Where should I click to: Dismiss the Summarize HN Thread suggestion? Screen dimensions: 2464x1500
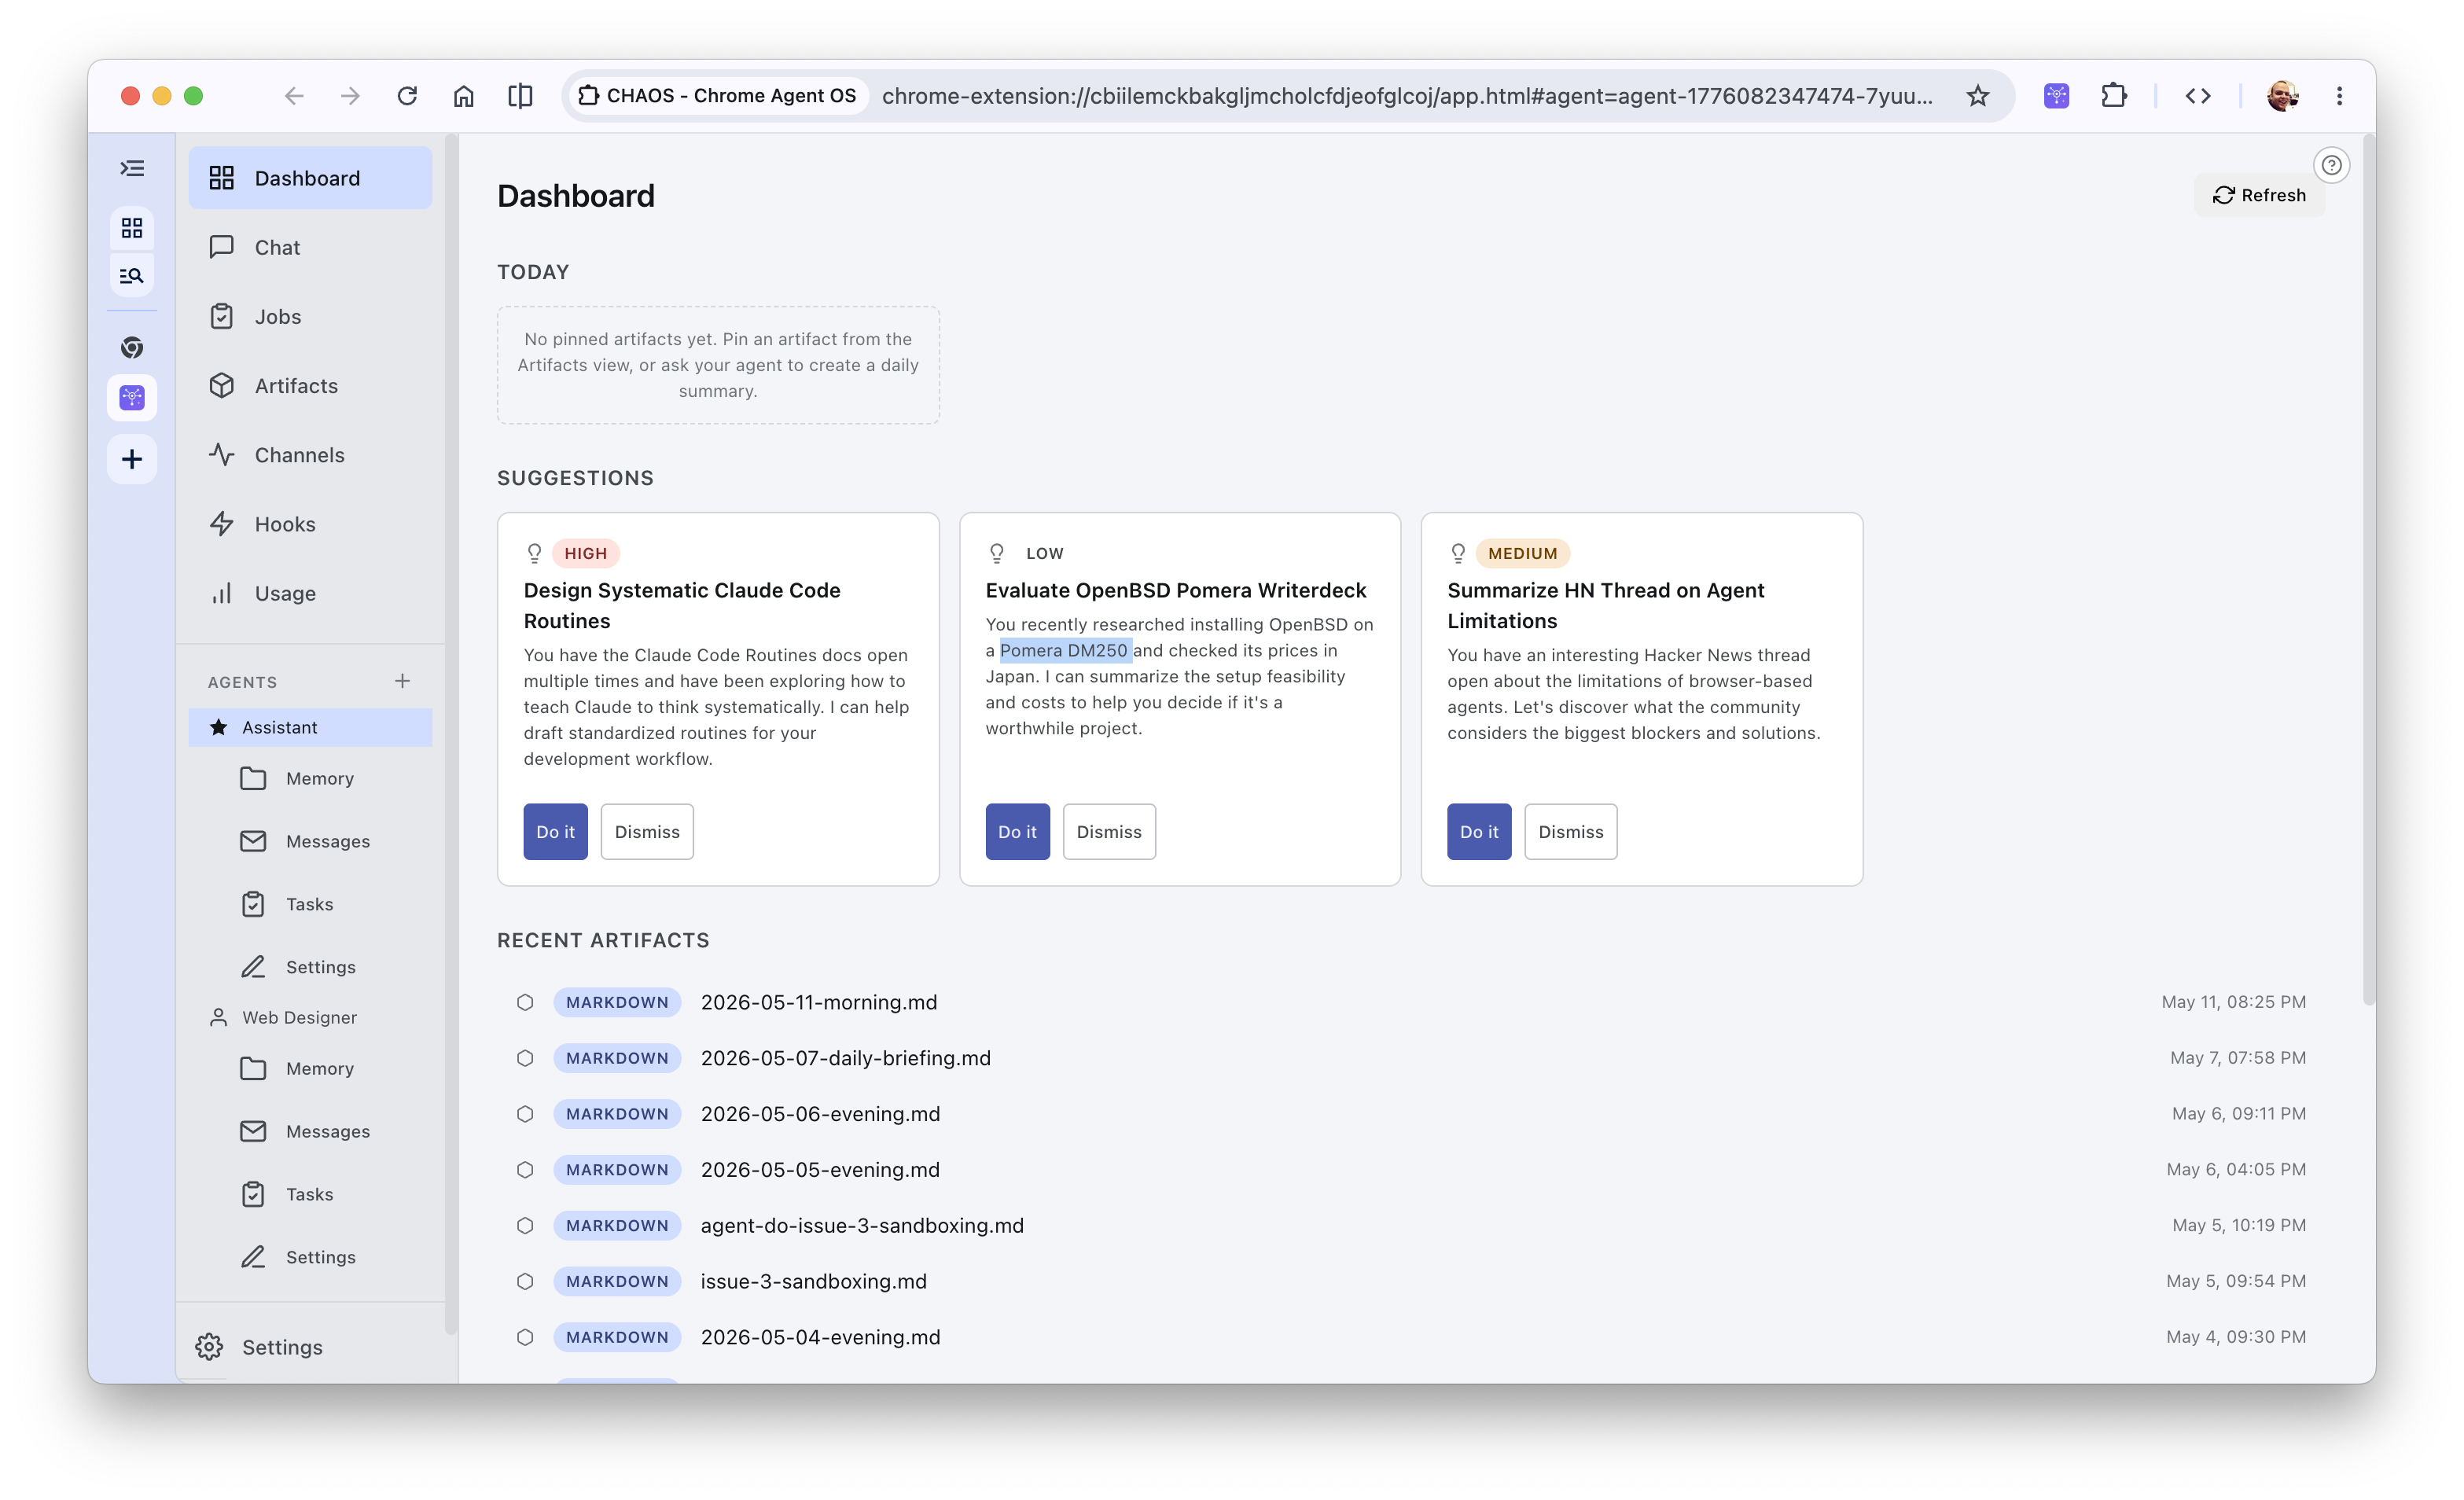click(1571, 831)
